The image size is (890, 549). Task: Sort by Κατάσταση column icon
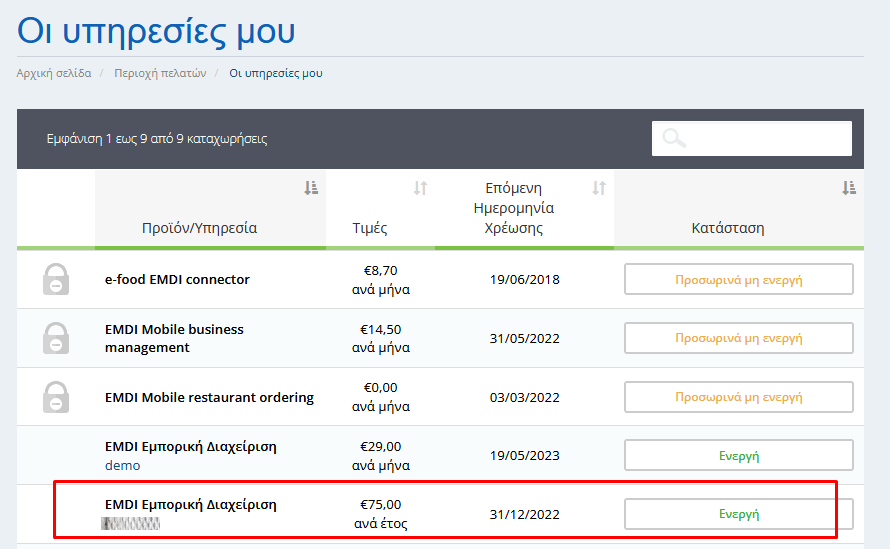(x=849, y=188)
